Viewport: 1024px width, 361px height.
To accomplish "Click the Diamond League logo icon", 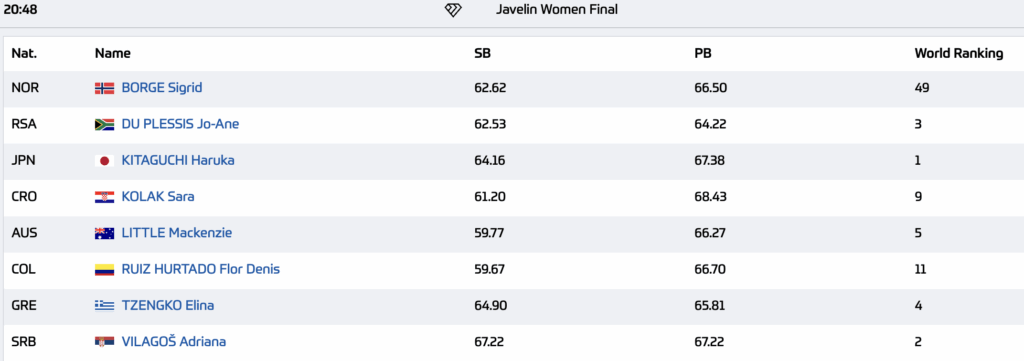I will [x=453, y=10].
